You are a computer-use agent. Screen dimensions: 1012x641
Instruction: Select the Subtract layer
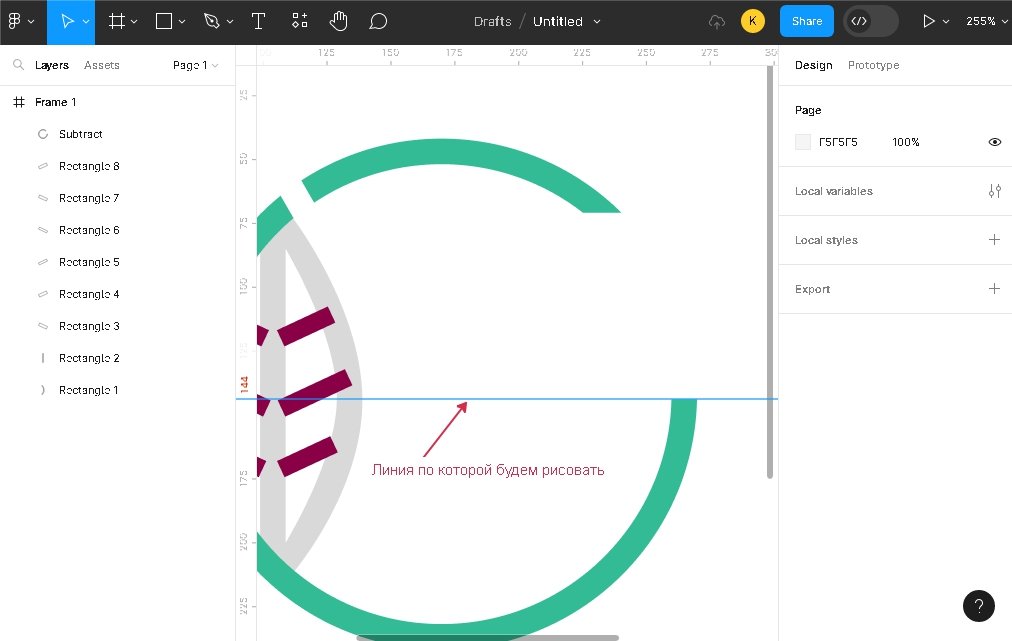point(80,134)
